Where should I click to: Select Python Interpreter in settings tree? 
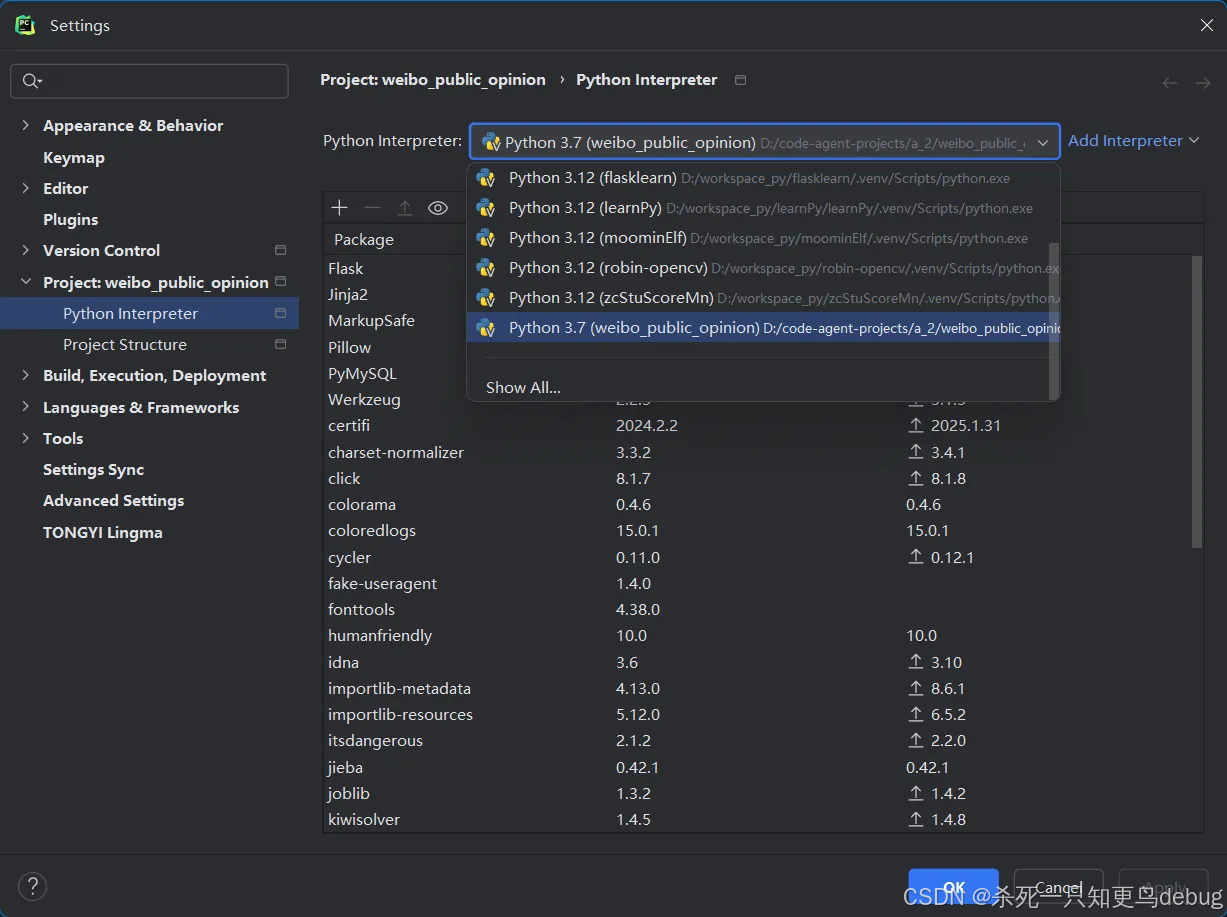coord(149,313)
